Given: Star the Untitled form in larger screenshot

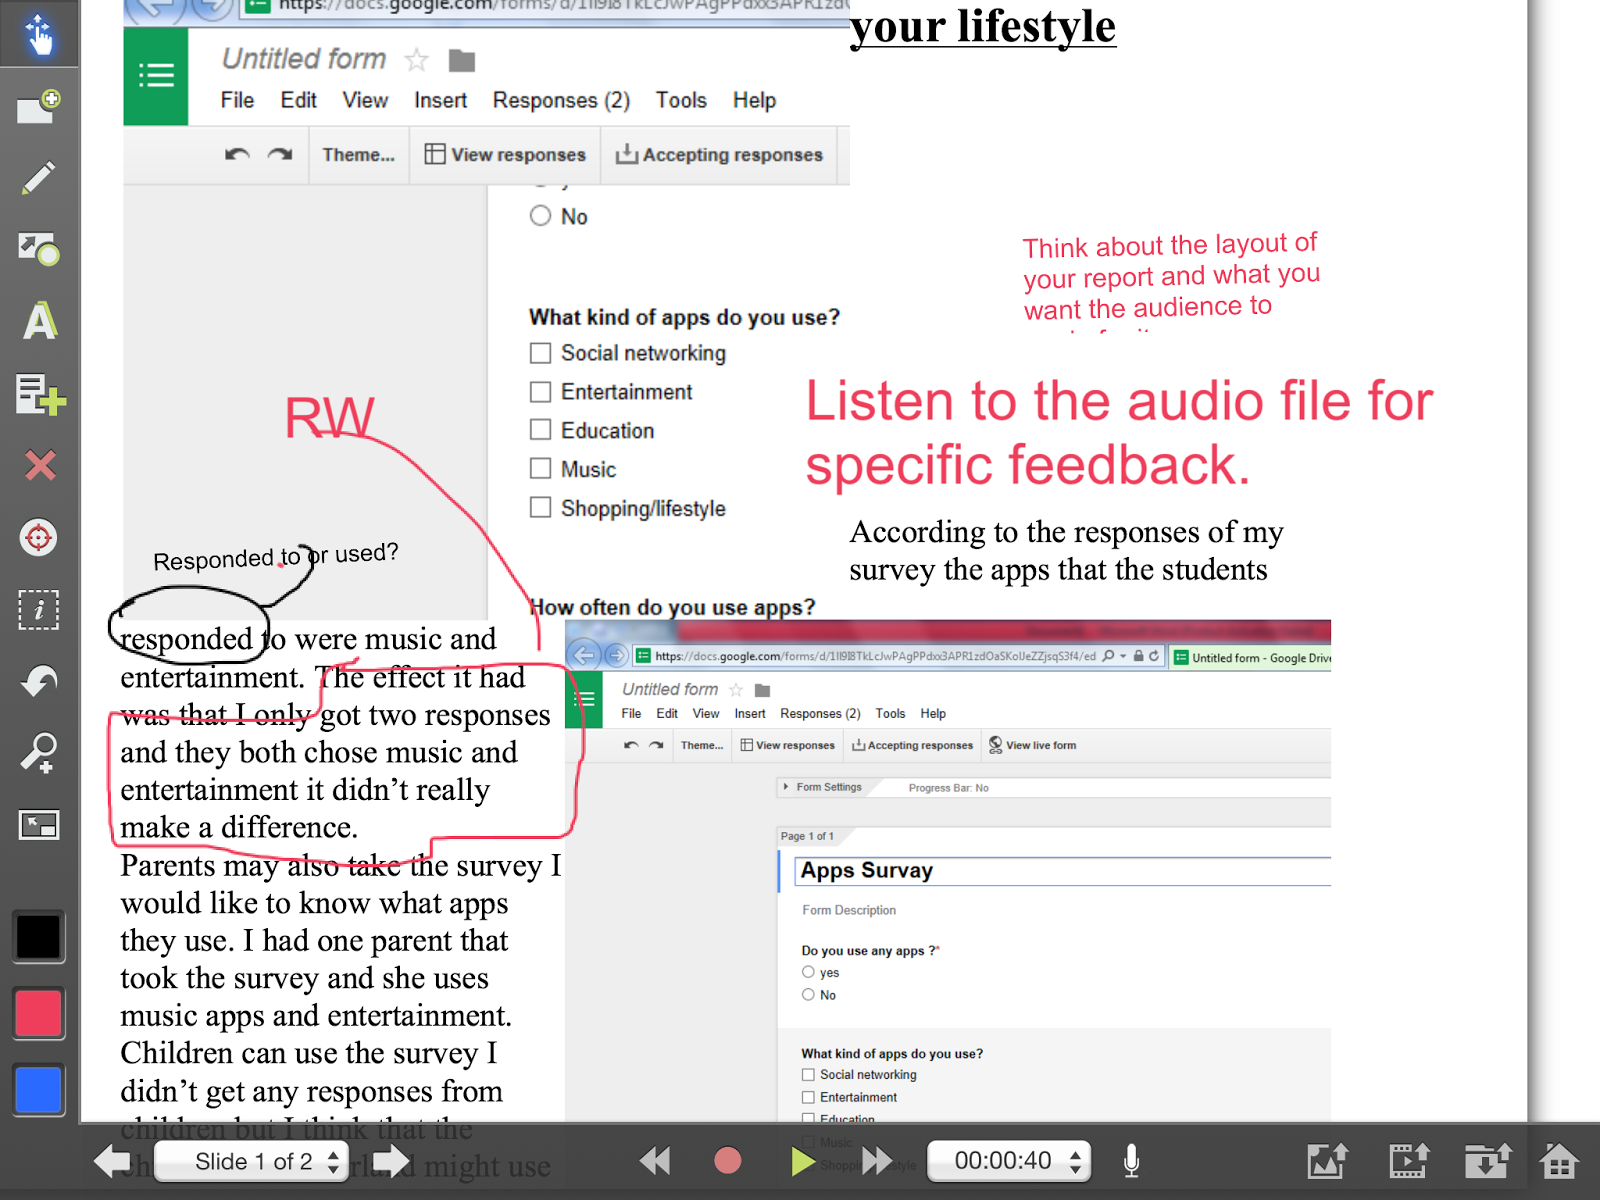Looking at the screenshot, I should (x=417, y=61).
